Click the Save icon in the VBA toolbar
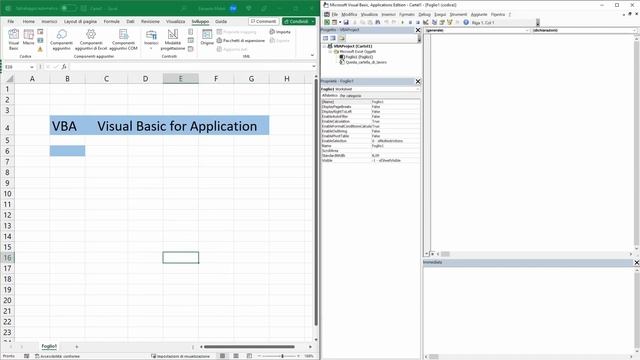Screen dimensions: 640x360 [x=346, y=22]
